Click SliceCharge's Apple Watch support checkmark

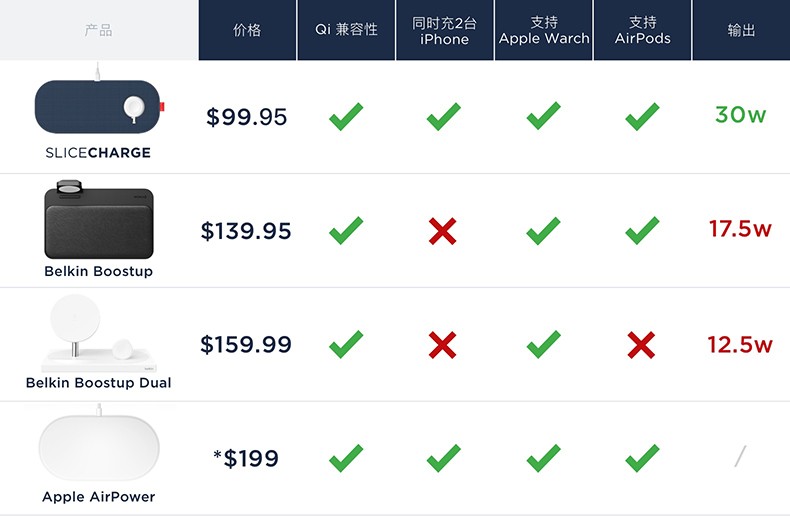click(544, 115)
